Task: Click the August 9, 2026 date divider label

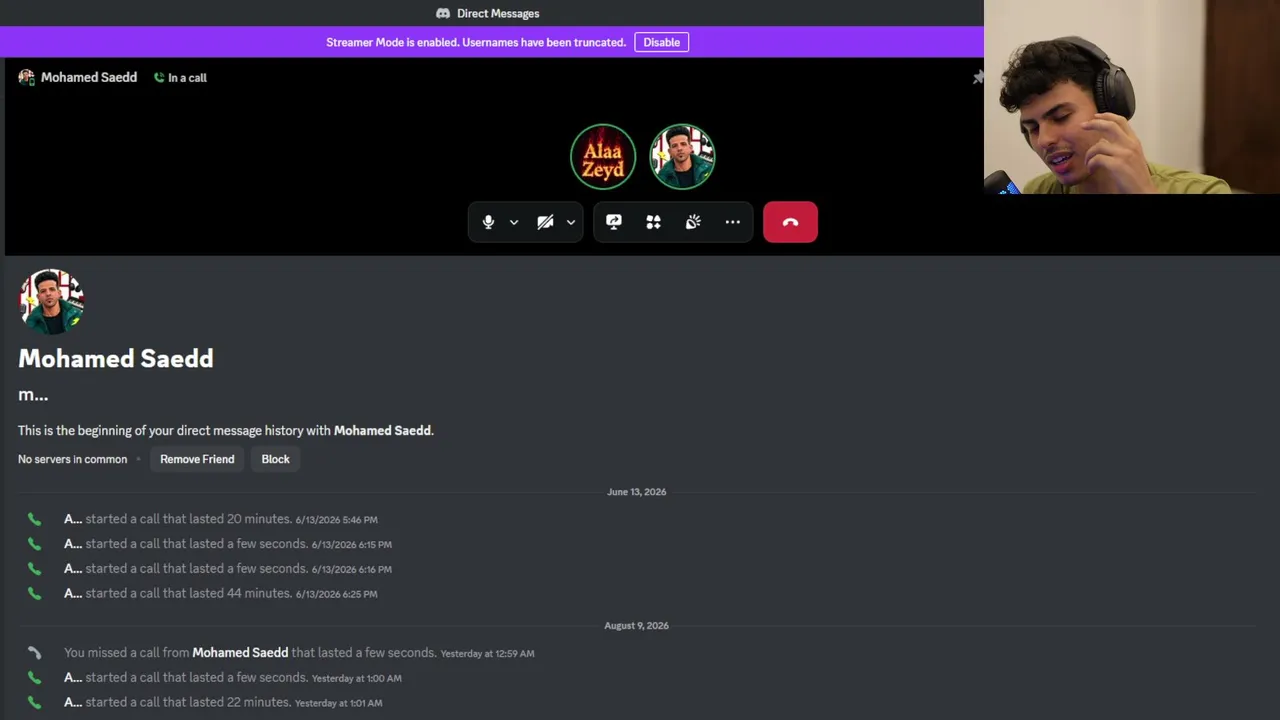Action: pyautogui.click(x=637, y=626)
